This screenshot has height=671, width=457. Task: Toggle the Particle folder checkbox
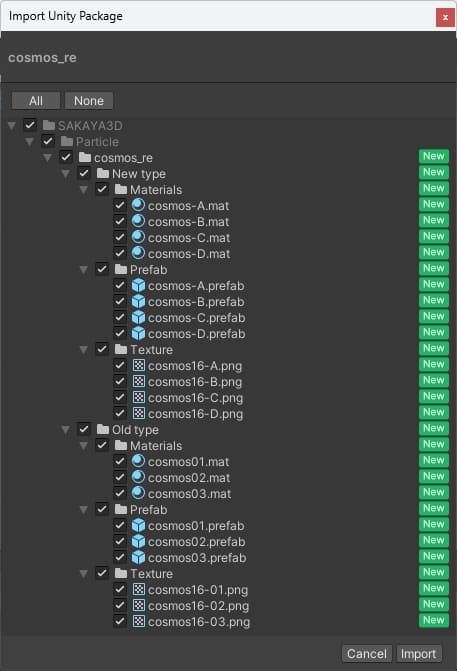click(48, 141)
